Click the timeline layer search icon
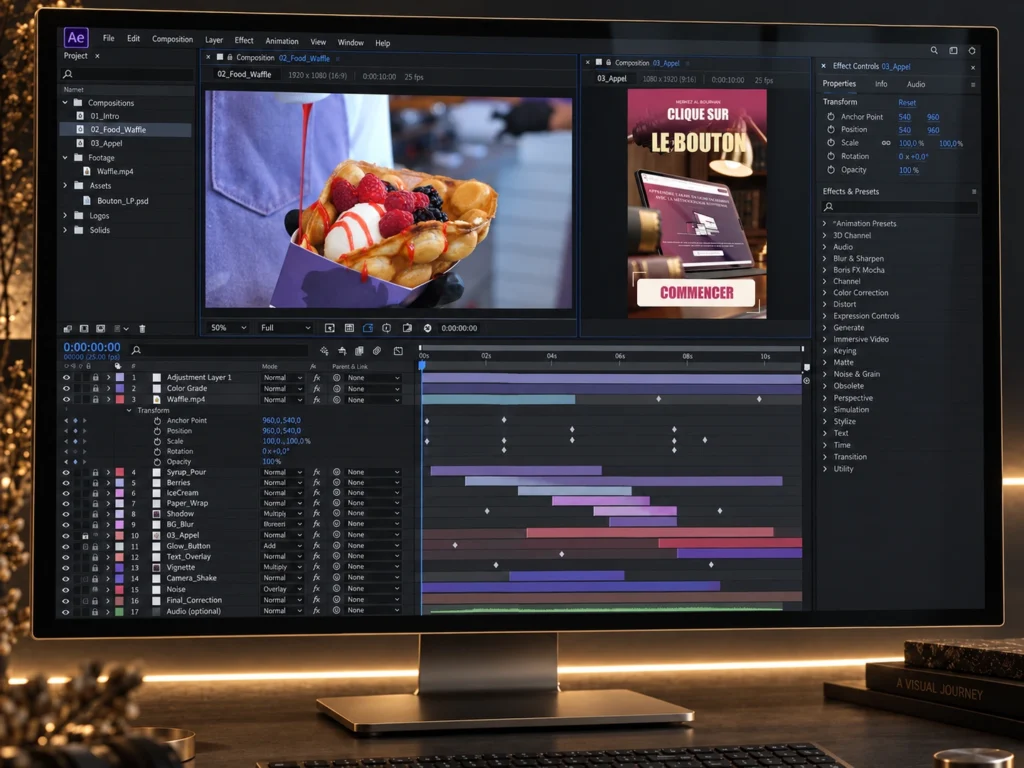The image size is (1024, 768). pos(136,350)
